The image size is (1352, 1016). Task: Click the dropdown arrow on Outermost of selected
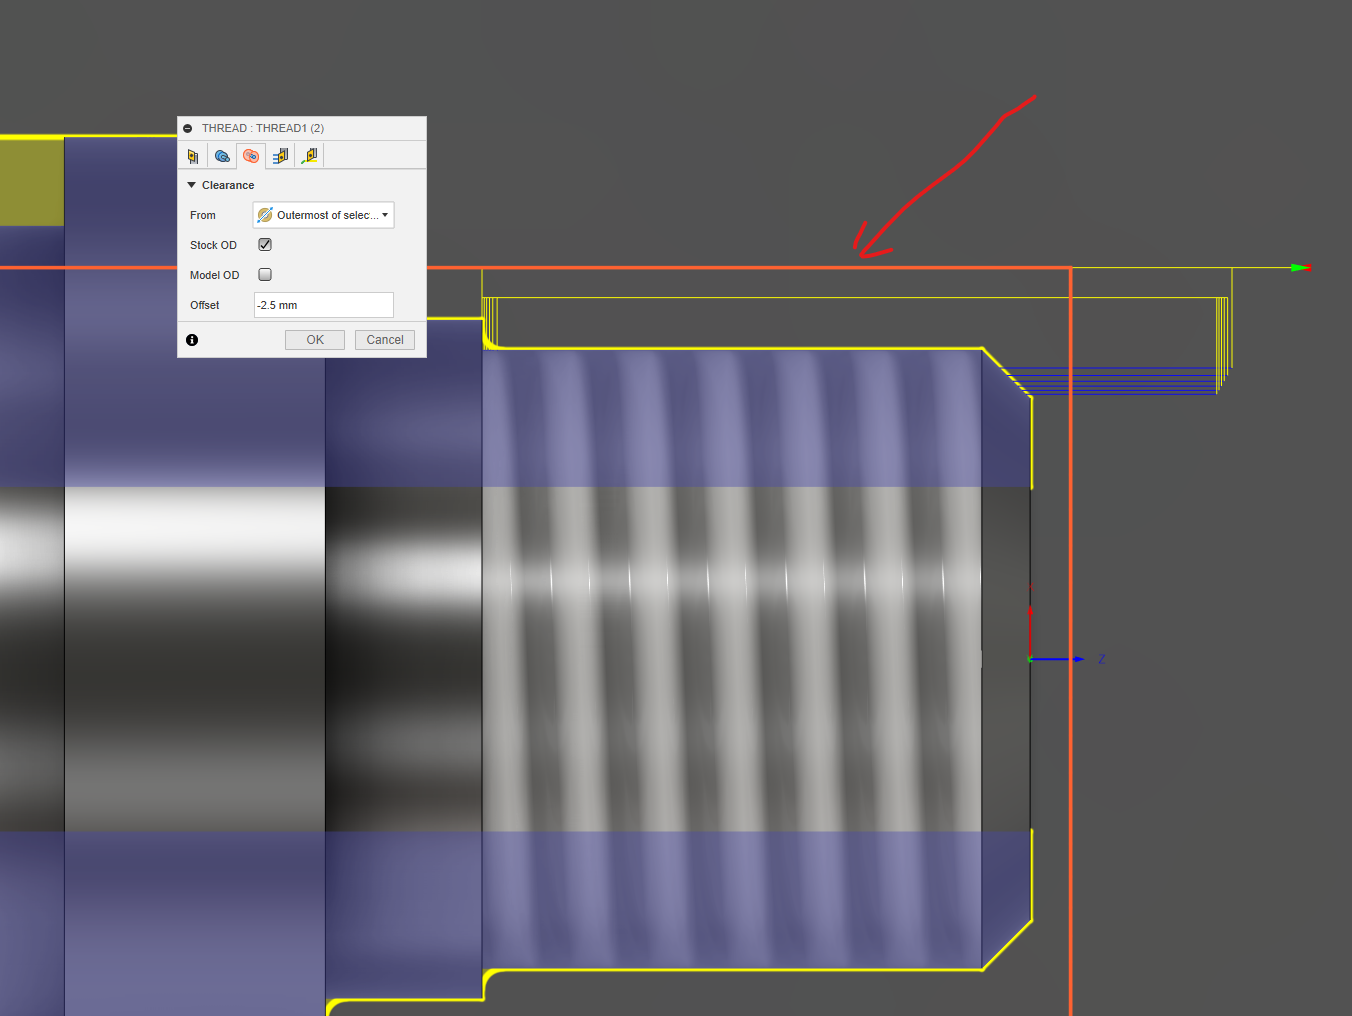385,214
